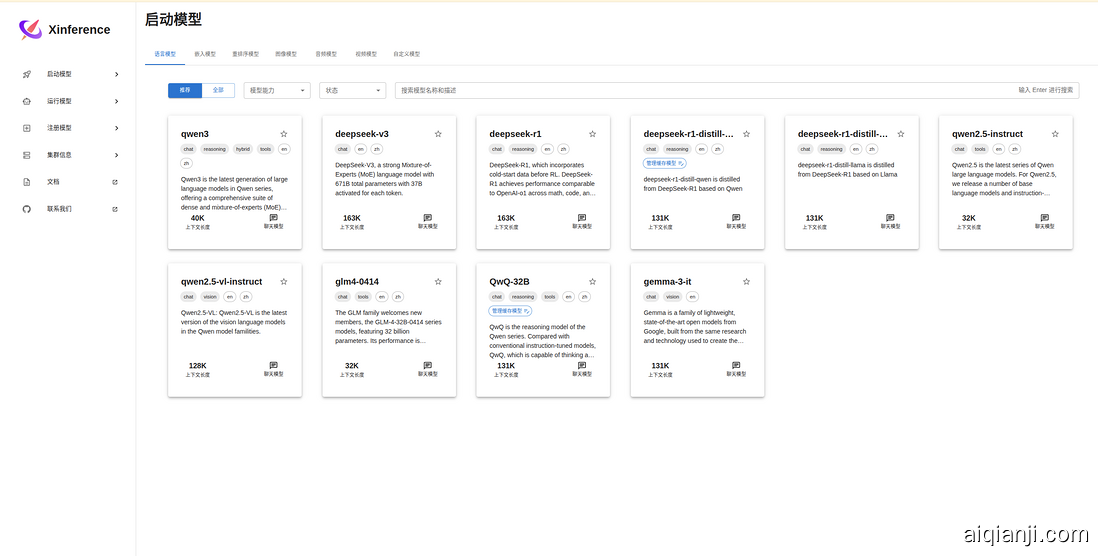1098x556 pixels.
Task: Select the 全部 filter button
Action: pyautogui.click(x=218, y=90)
